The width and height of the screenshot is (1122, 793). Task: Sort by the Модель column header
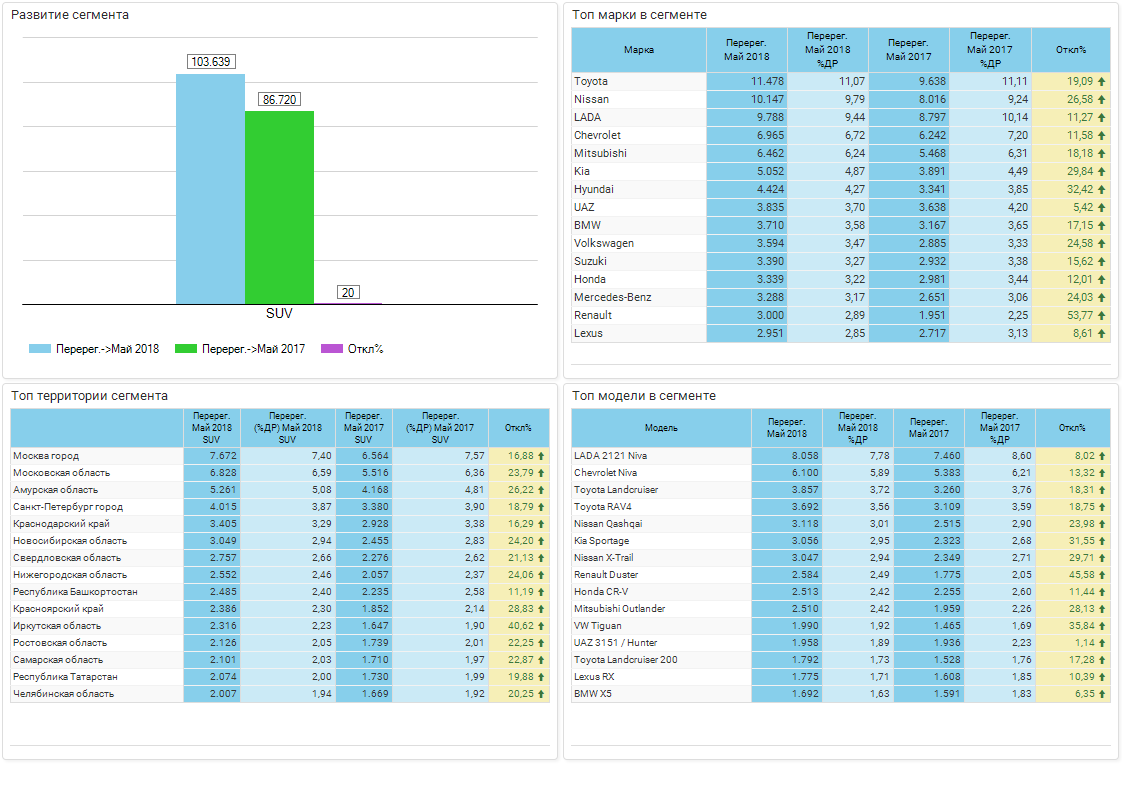[661, 428]
